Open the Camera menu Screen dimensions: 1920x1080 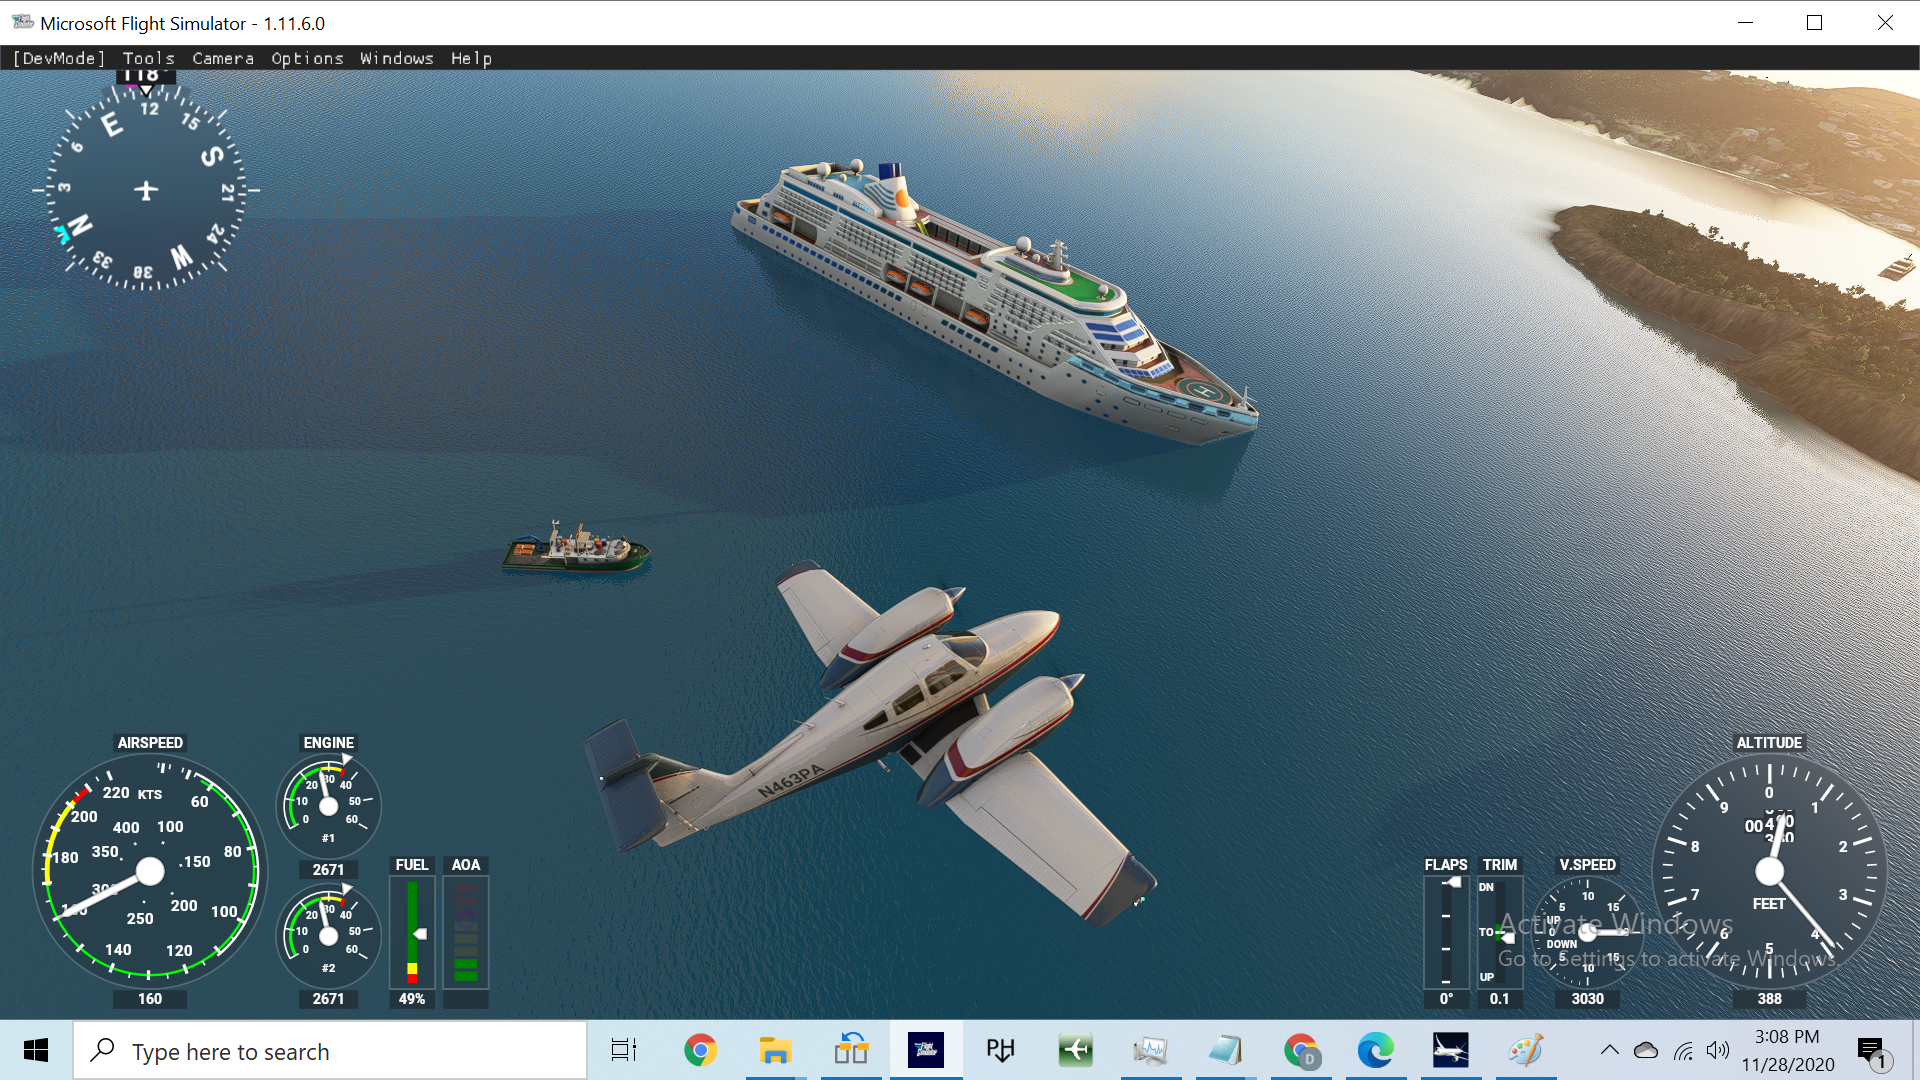(x=223, y=58)
